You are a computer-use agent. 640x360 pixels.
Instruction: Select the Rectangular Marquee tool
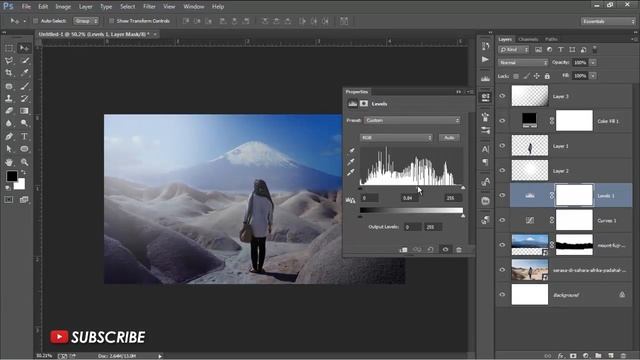[9, 48]
